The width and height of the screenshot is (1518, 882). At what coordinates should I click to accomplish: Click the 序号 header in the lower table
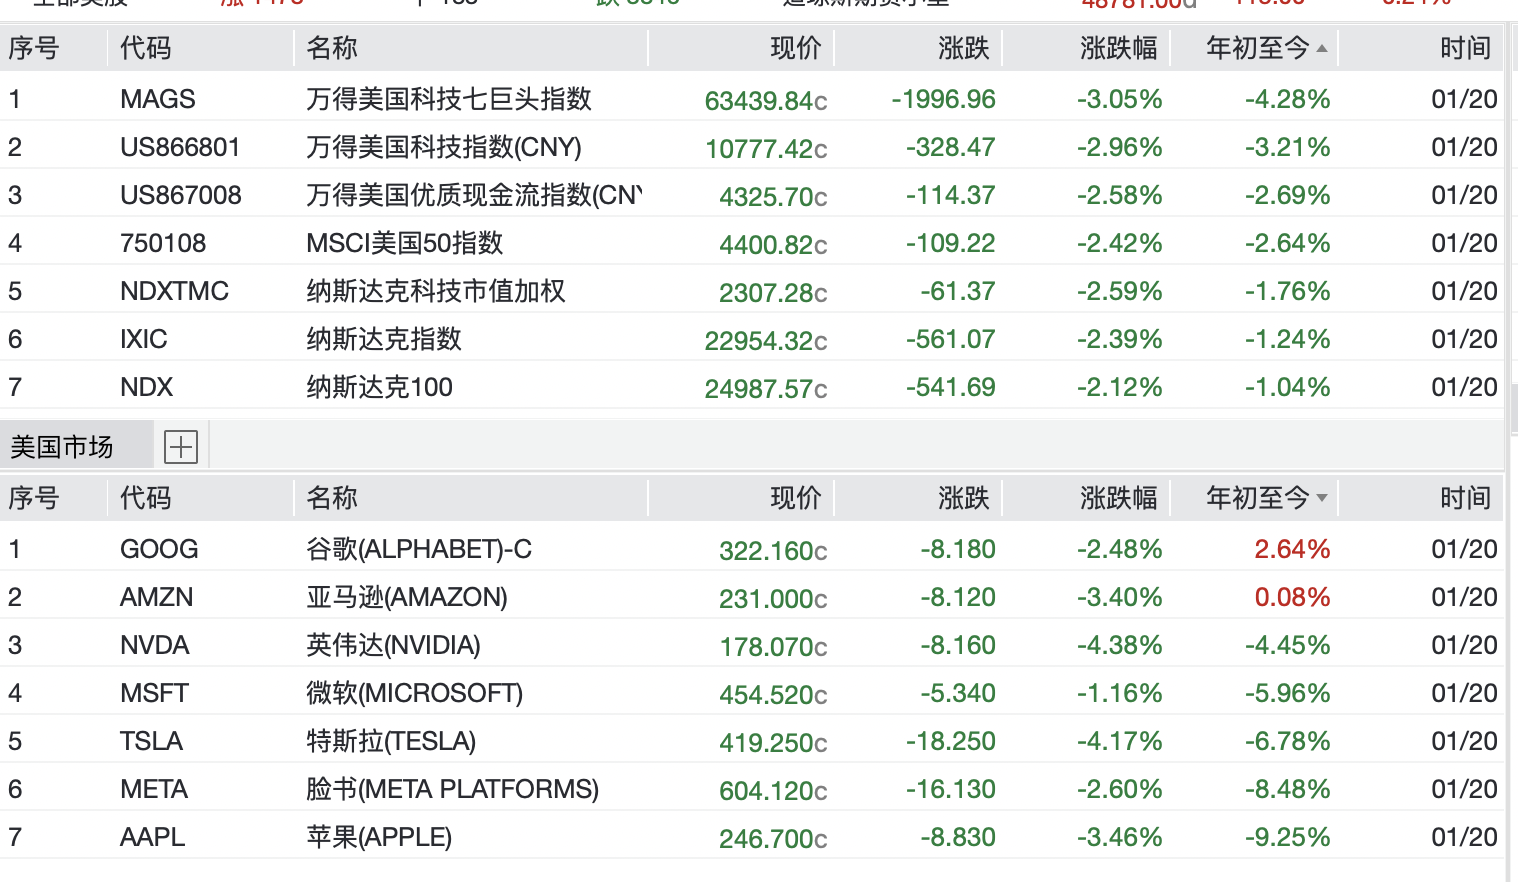click(x=34, y=498)
